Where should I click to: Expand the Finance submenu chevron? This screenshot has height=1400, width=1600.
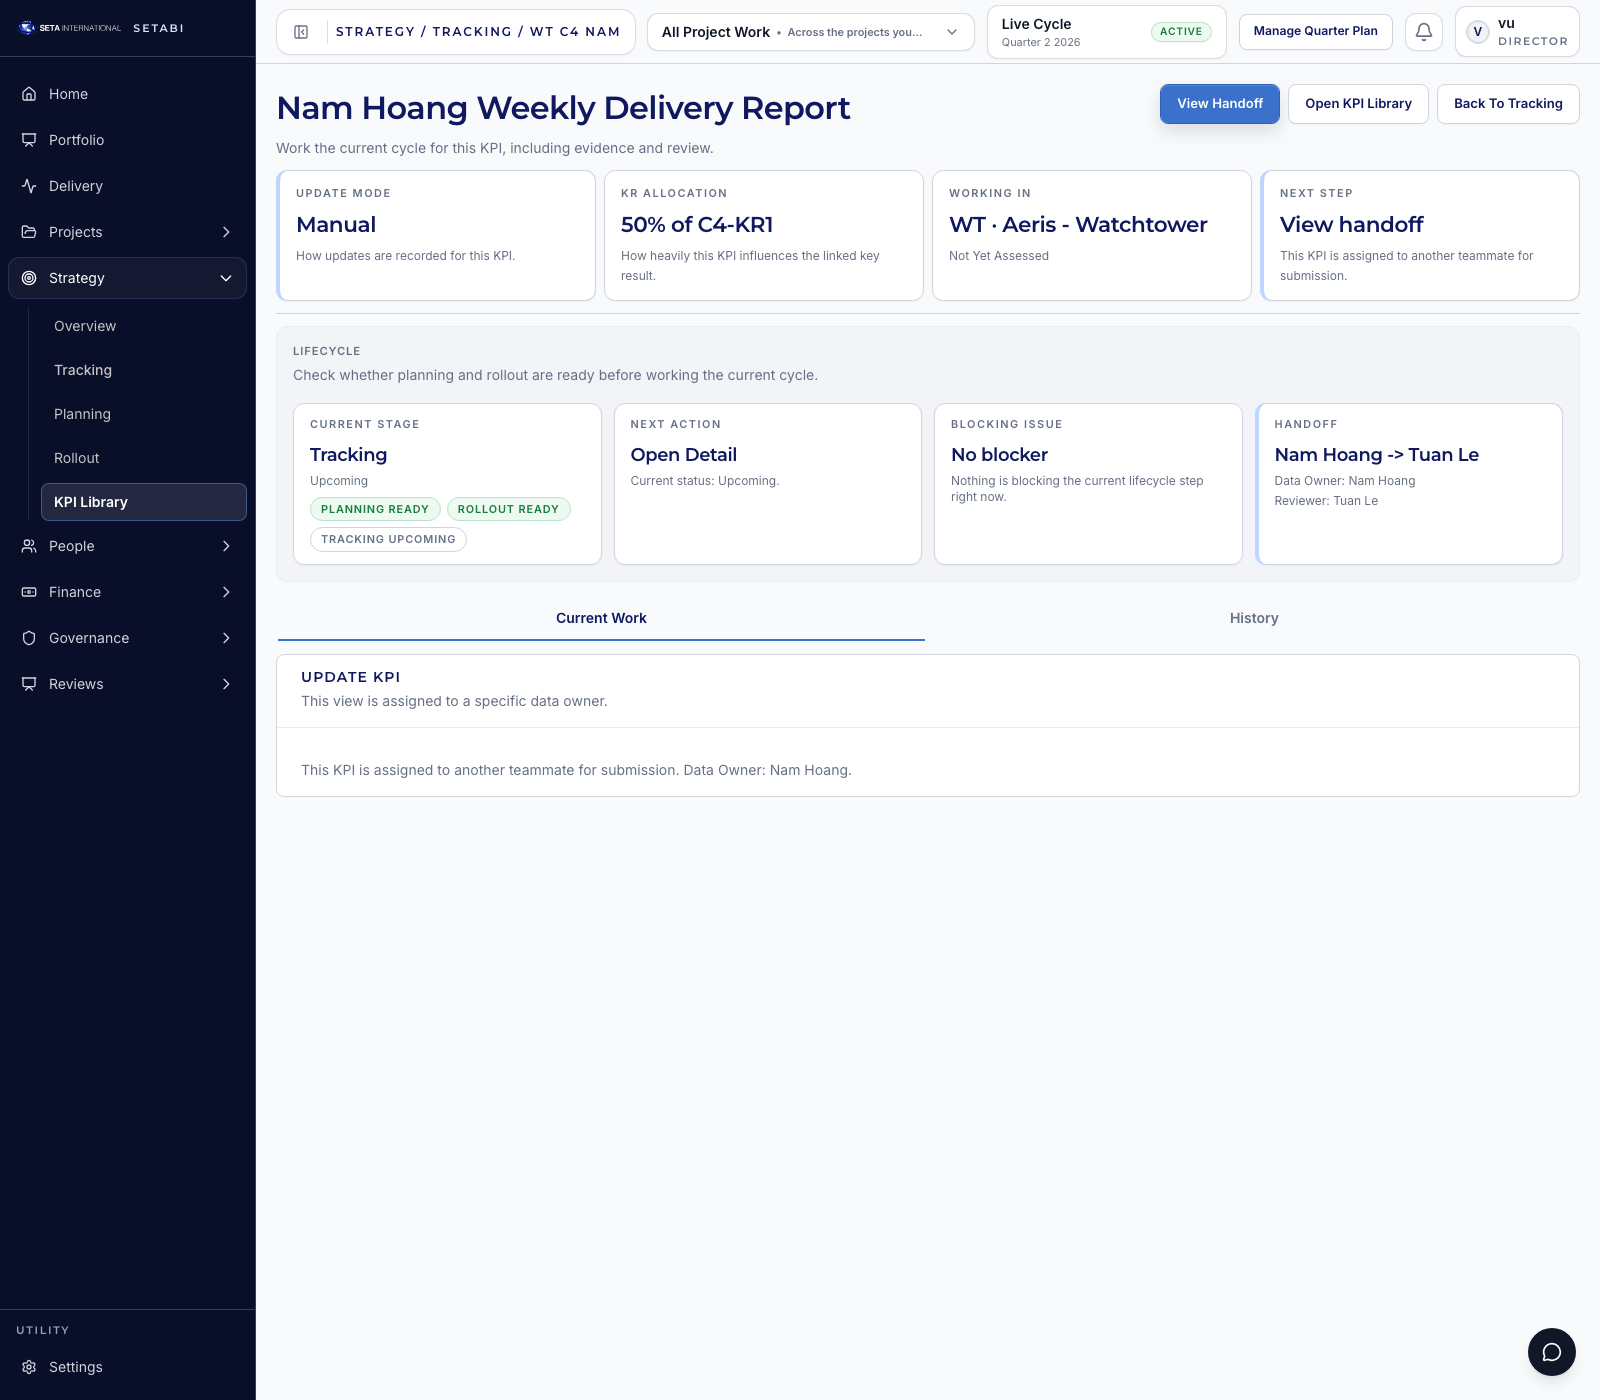point(226,592)
